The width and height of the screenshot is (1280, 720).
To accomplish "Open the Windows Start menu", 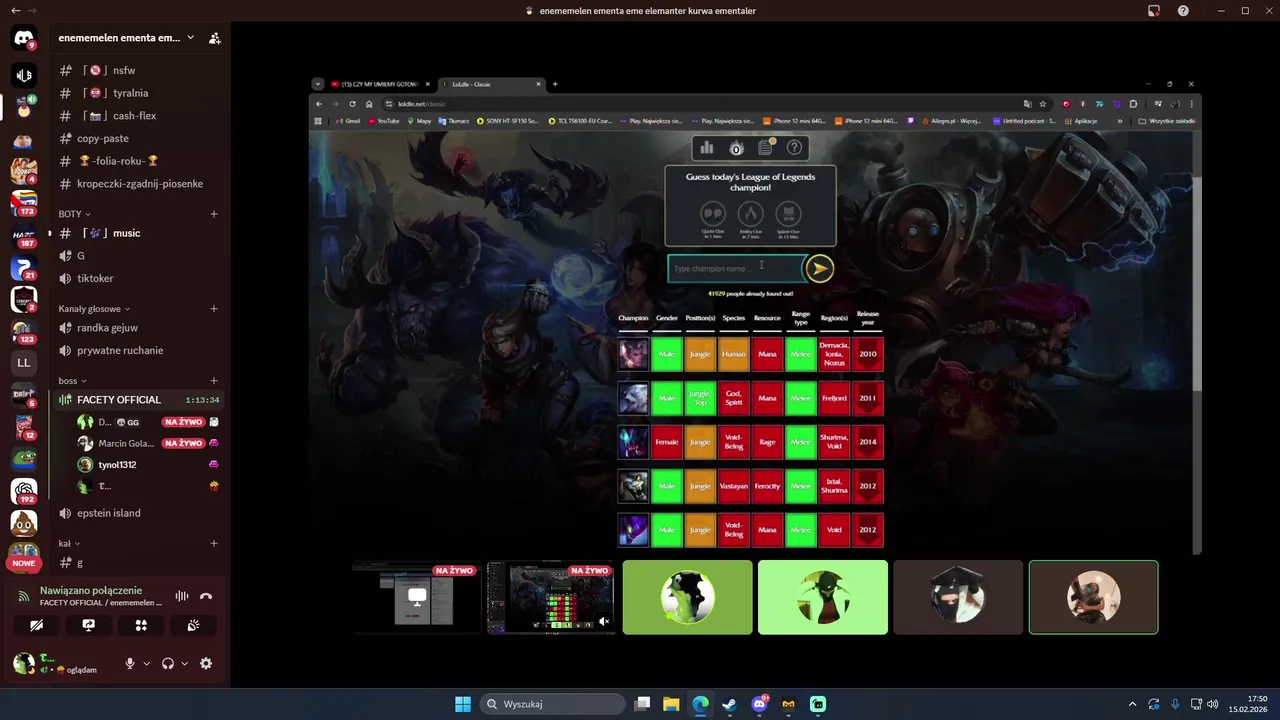I will pos(463,704).
